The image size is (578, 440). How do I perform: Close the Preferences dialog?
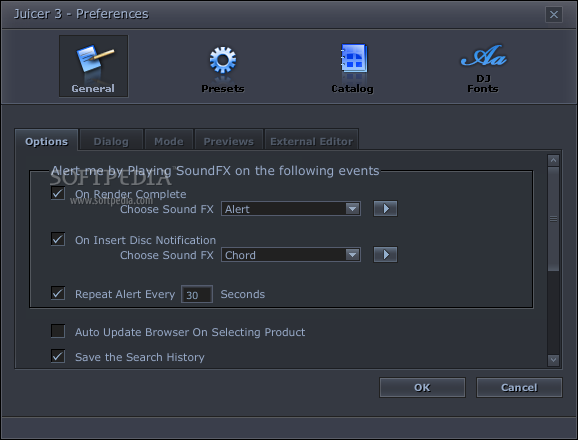pyautogui.click(x=554, y=14)
